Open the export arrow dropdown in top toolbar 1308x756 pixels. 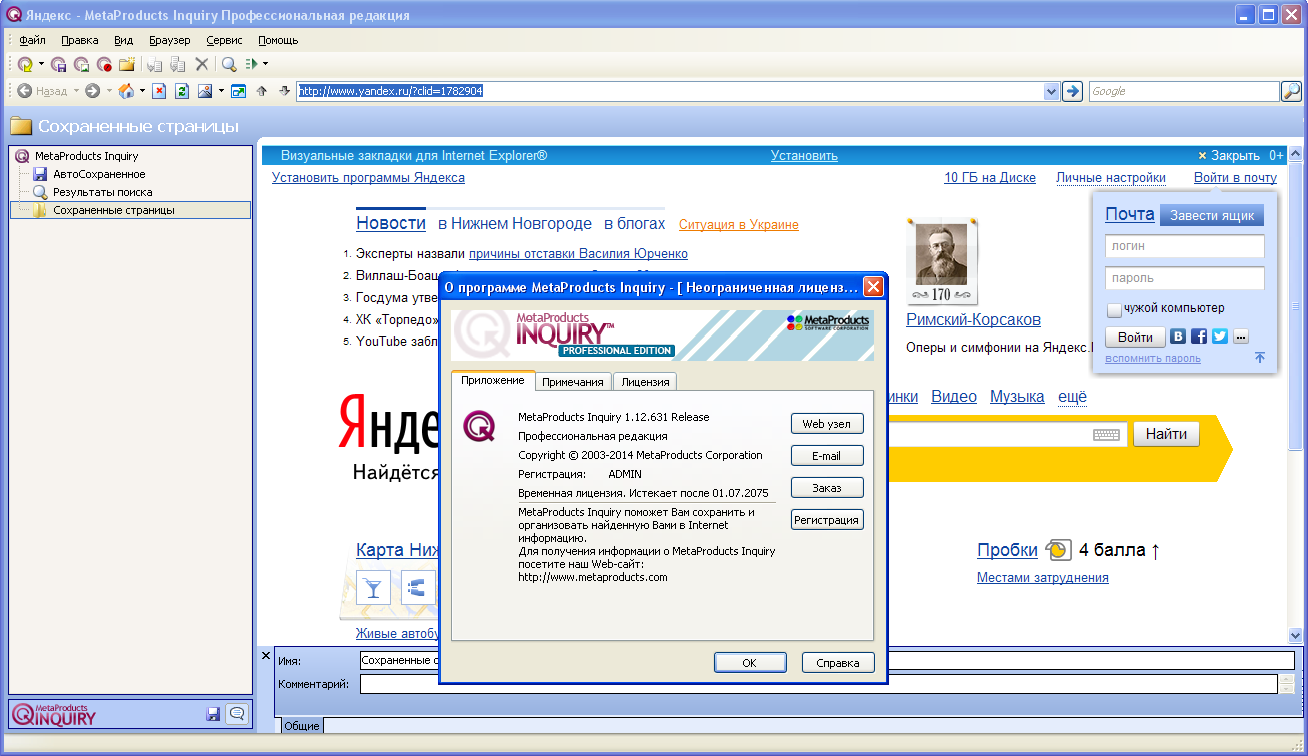(266, 64)
